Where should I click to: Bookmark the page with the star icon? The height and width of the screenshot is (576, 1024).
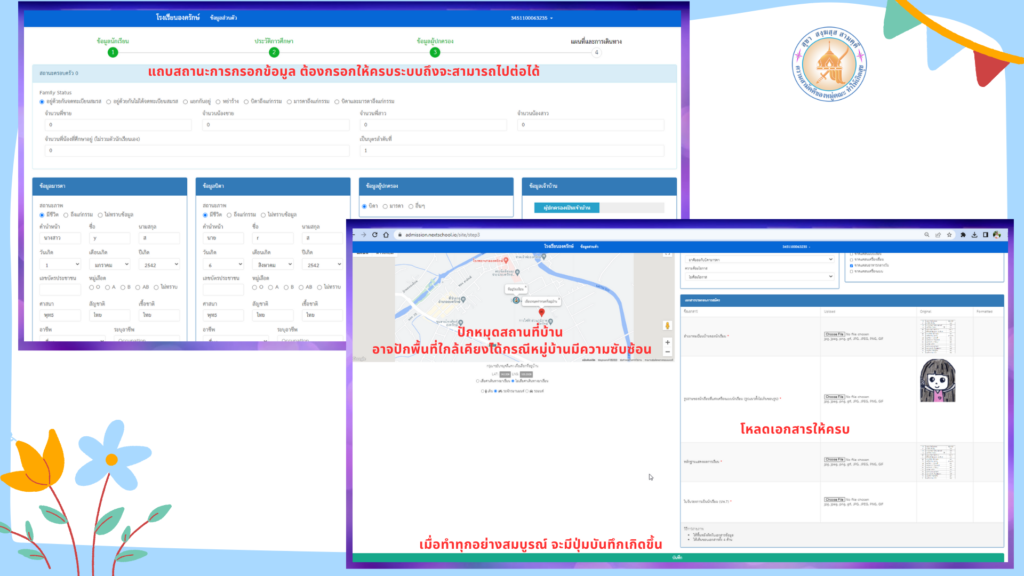[x=950, y=234]
